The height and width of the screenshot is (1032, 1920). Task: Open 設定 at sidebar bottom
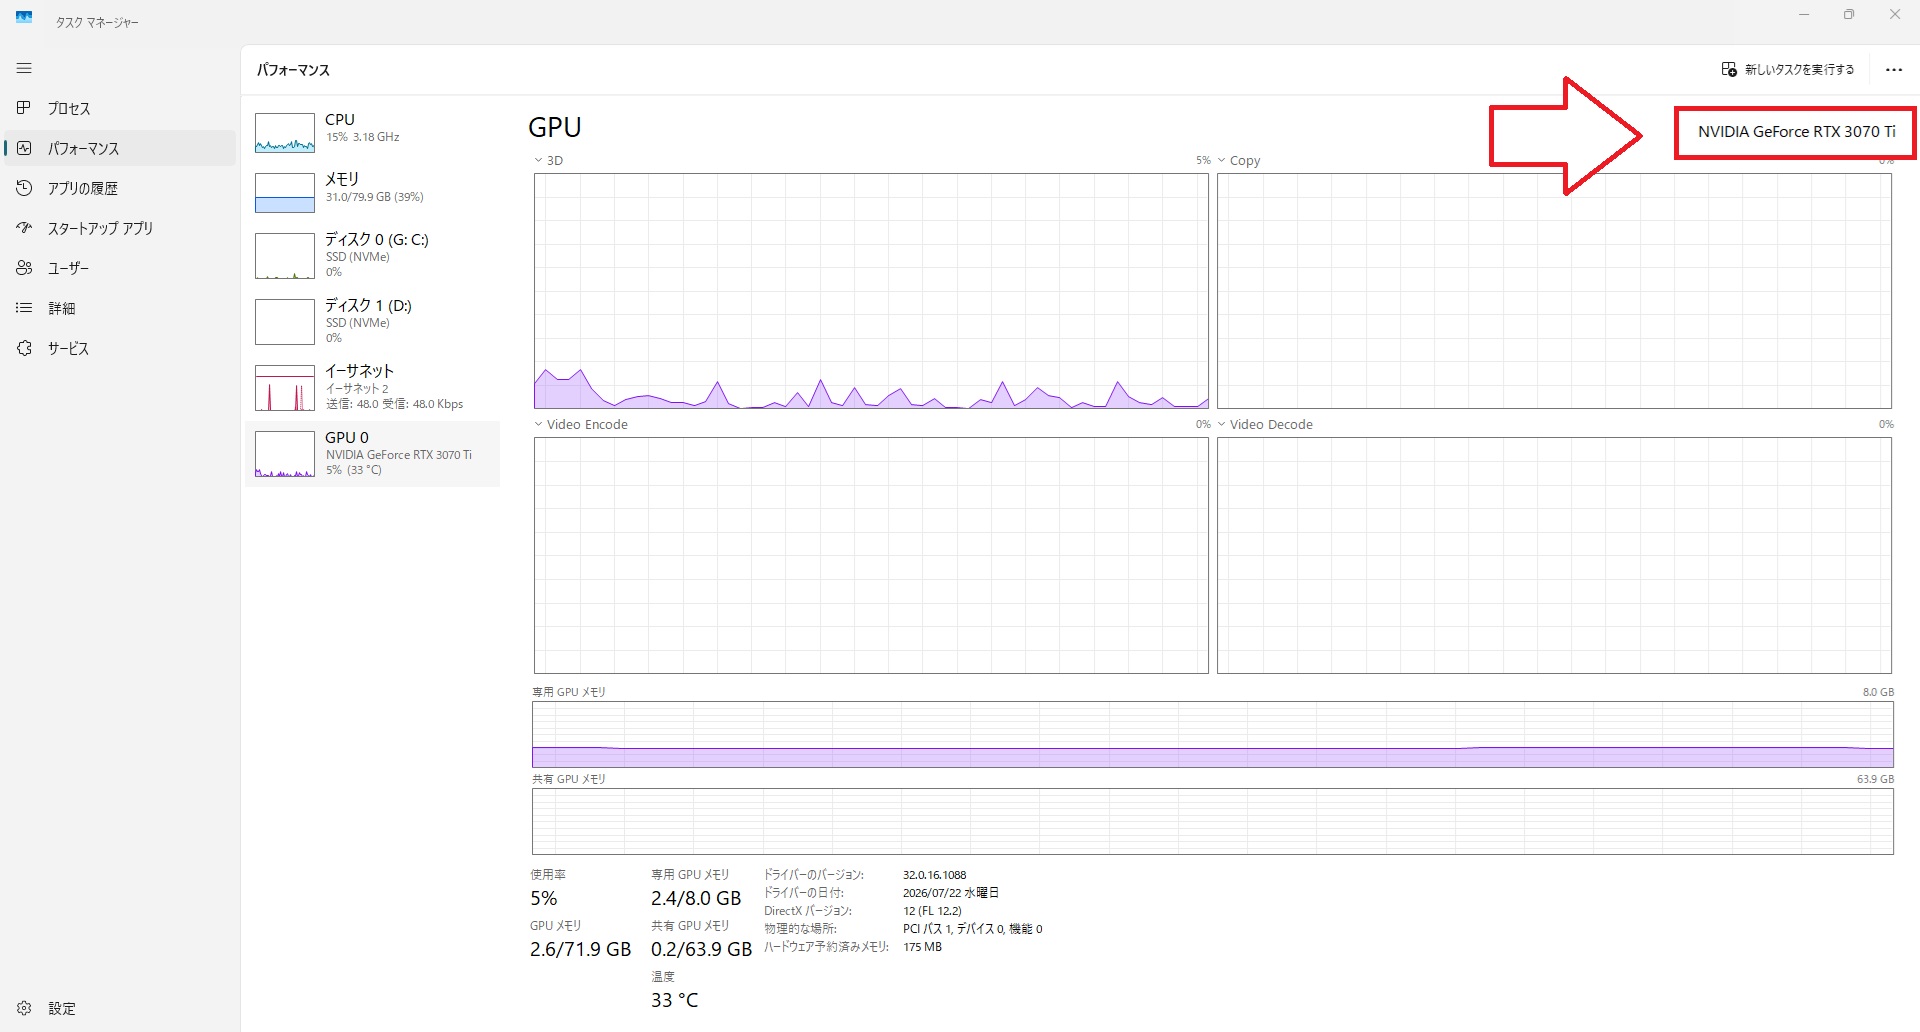coord(120,1008)
